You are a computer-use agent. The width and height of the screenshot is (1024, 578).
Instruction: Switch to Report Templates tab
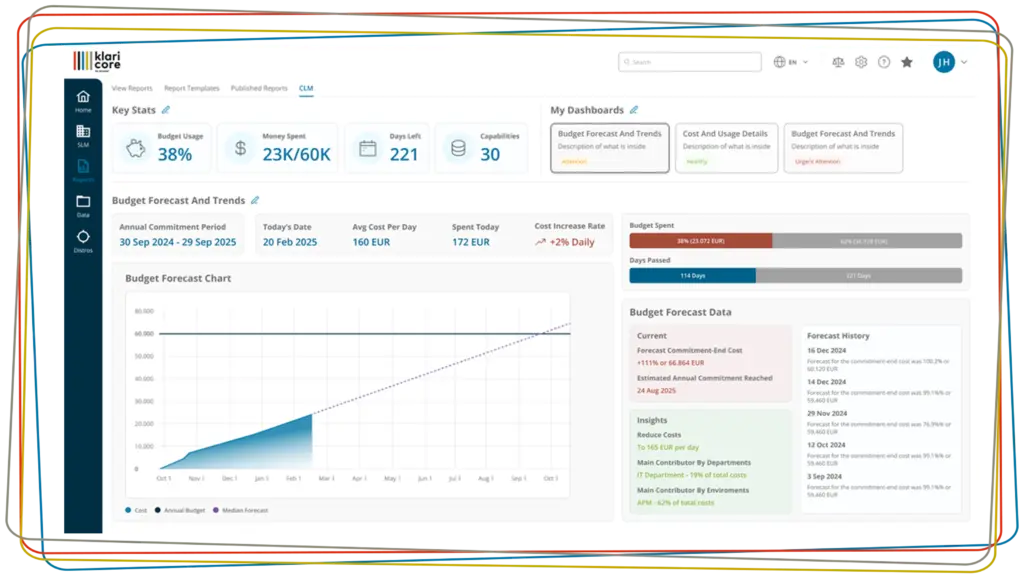191,88
